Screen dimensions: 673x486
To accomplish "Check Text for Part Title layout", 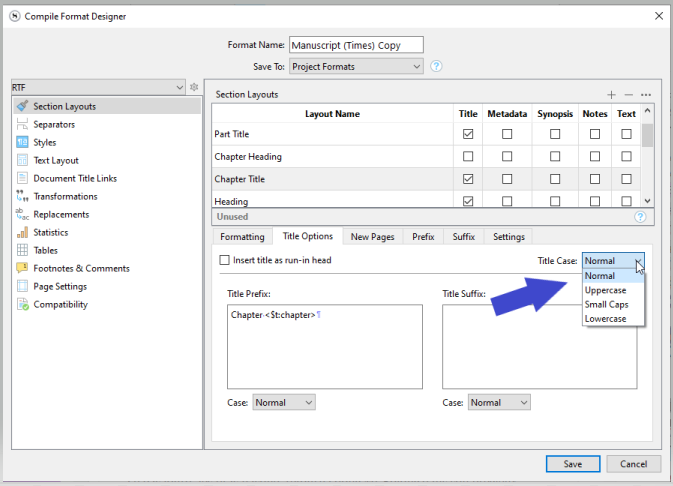I will 626,134.
